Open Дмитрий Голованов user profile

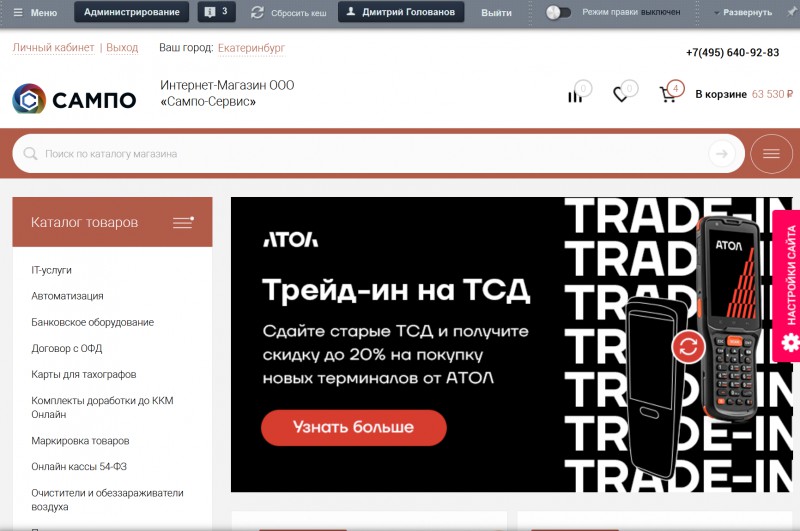click(401, 12)
